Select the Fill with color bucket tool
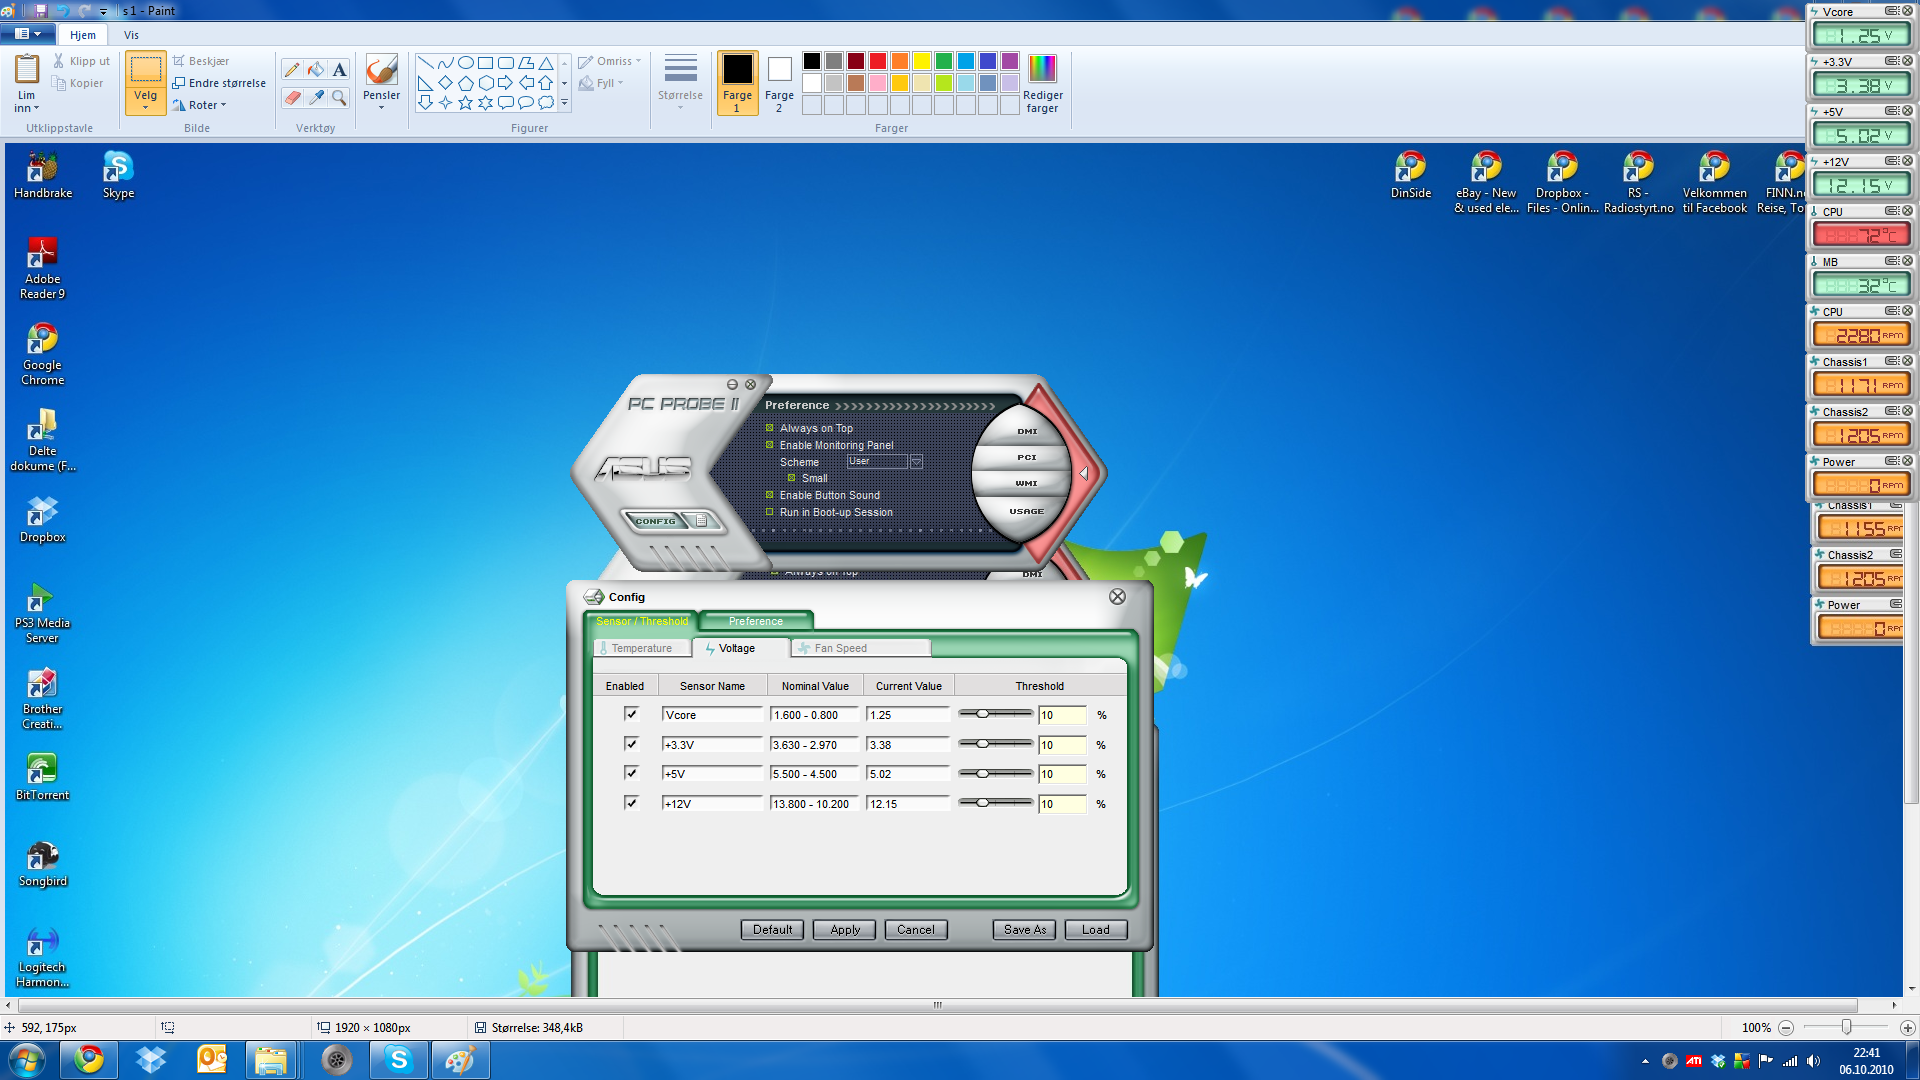 click(x=316, y=69)
